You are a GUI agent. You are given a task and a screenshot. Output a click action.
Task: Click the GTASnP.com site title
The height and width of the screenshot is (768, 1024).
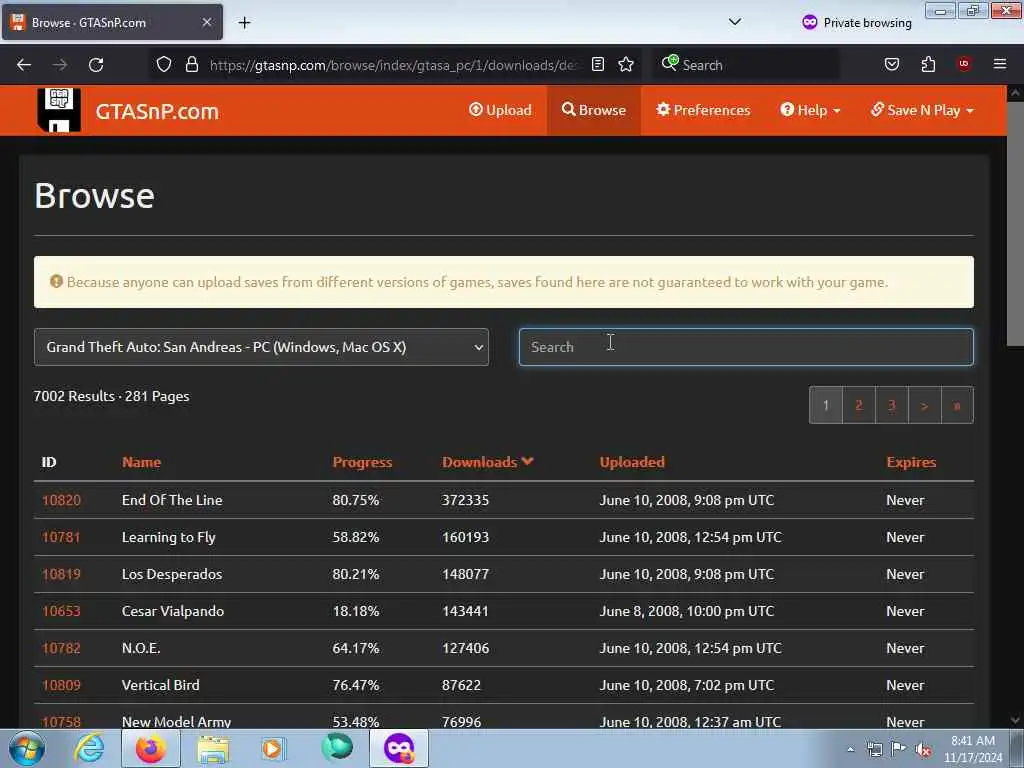click(x=157, y=111)
